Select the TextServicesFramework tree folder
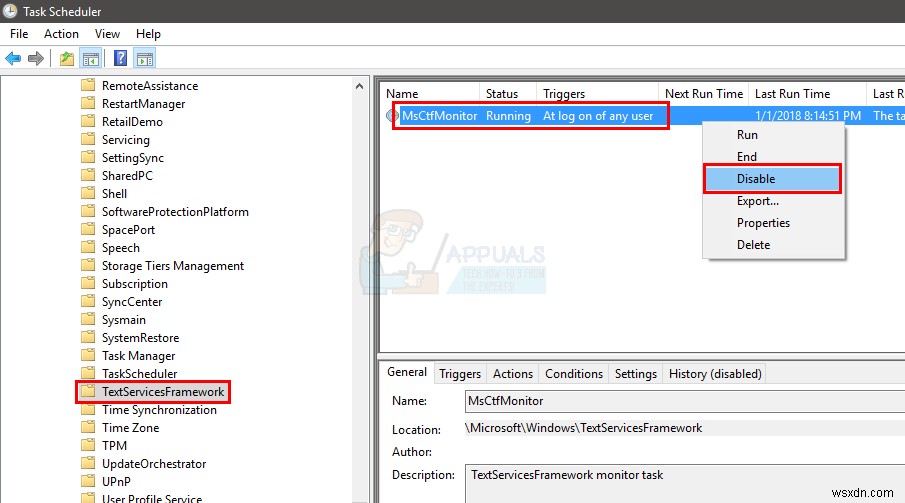905x503 pixels. (x=163, y=392)
